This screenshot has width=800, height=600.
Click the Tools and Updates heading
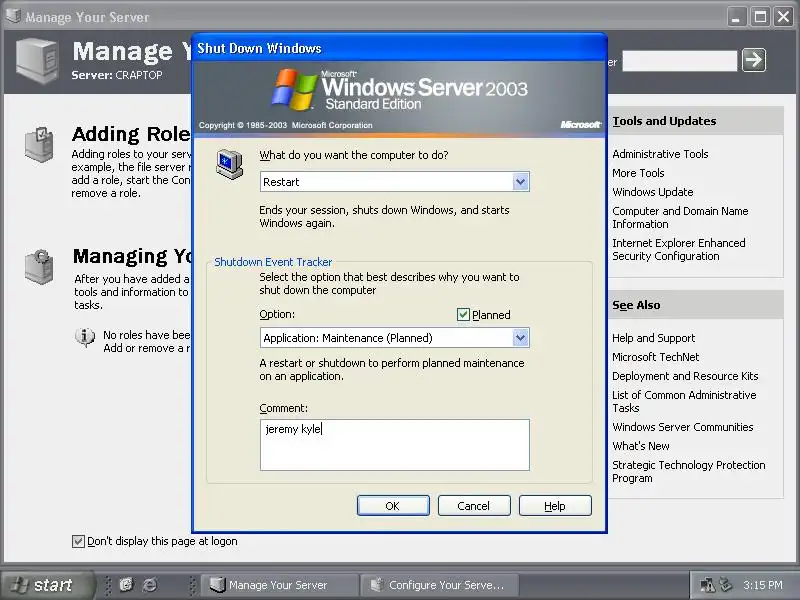(664, 121)
